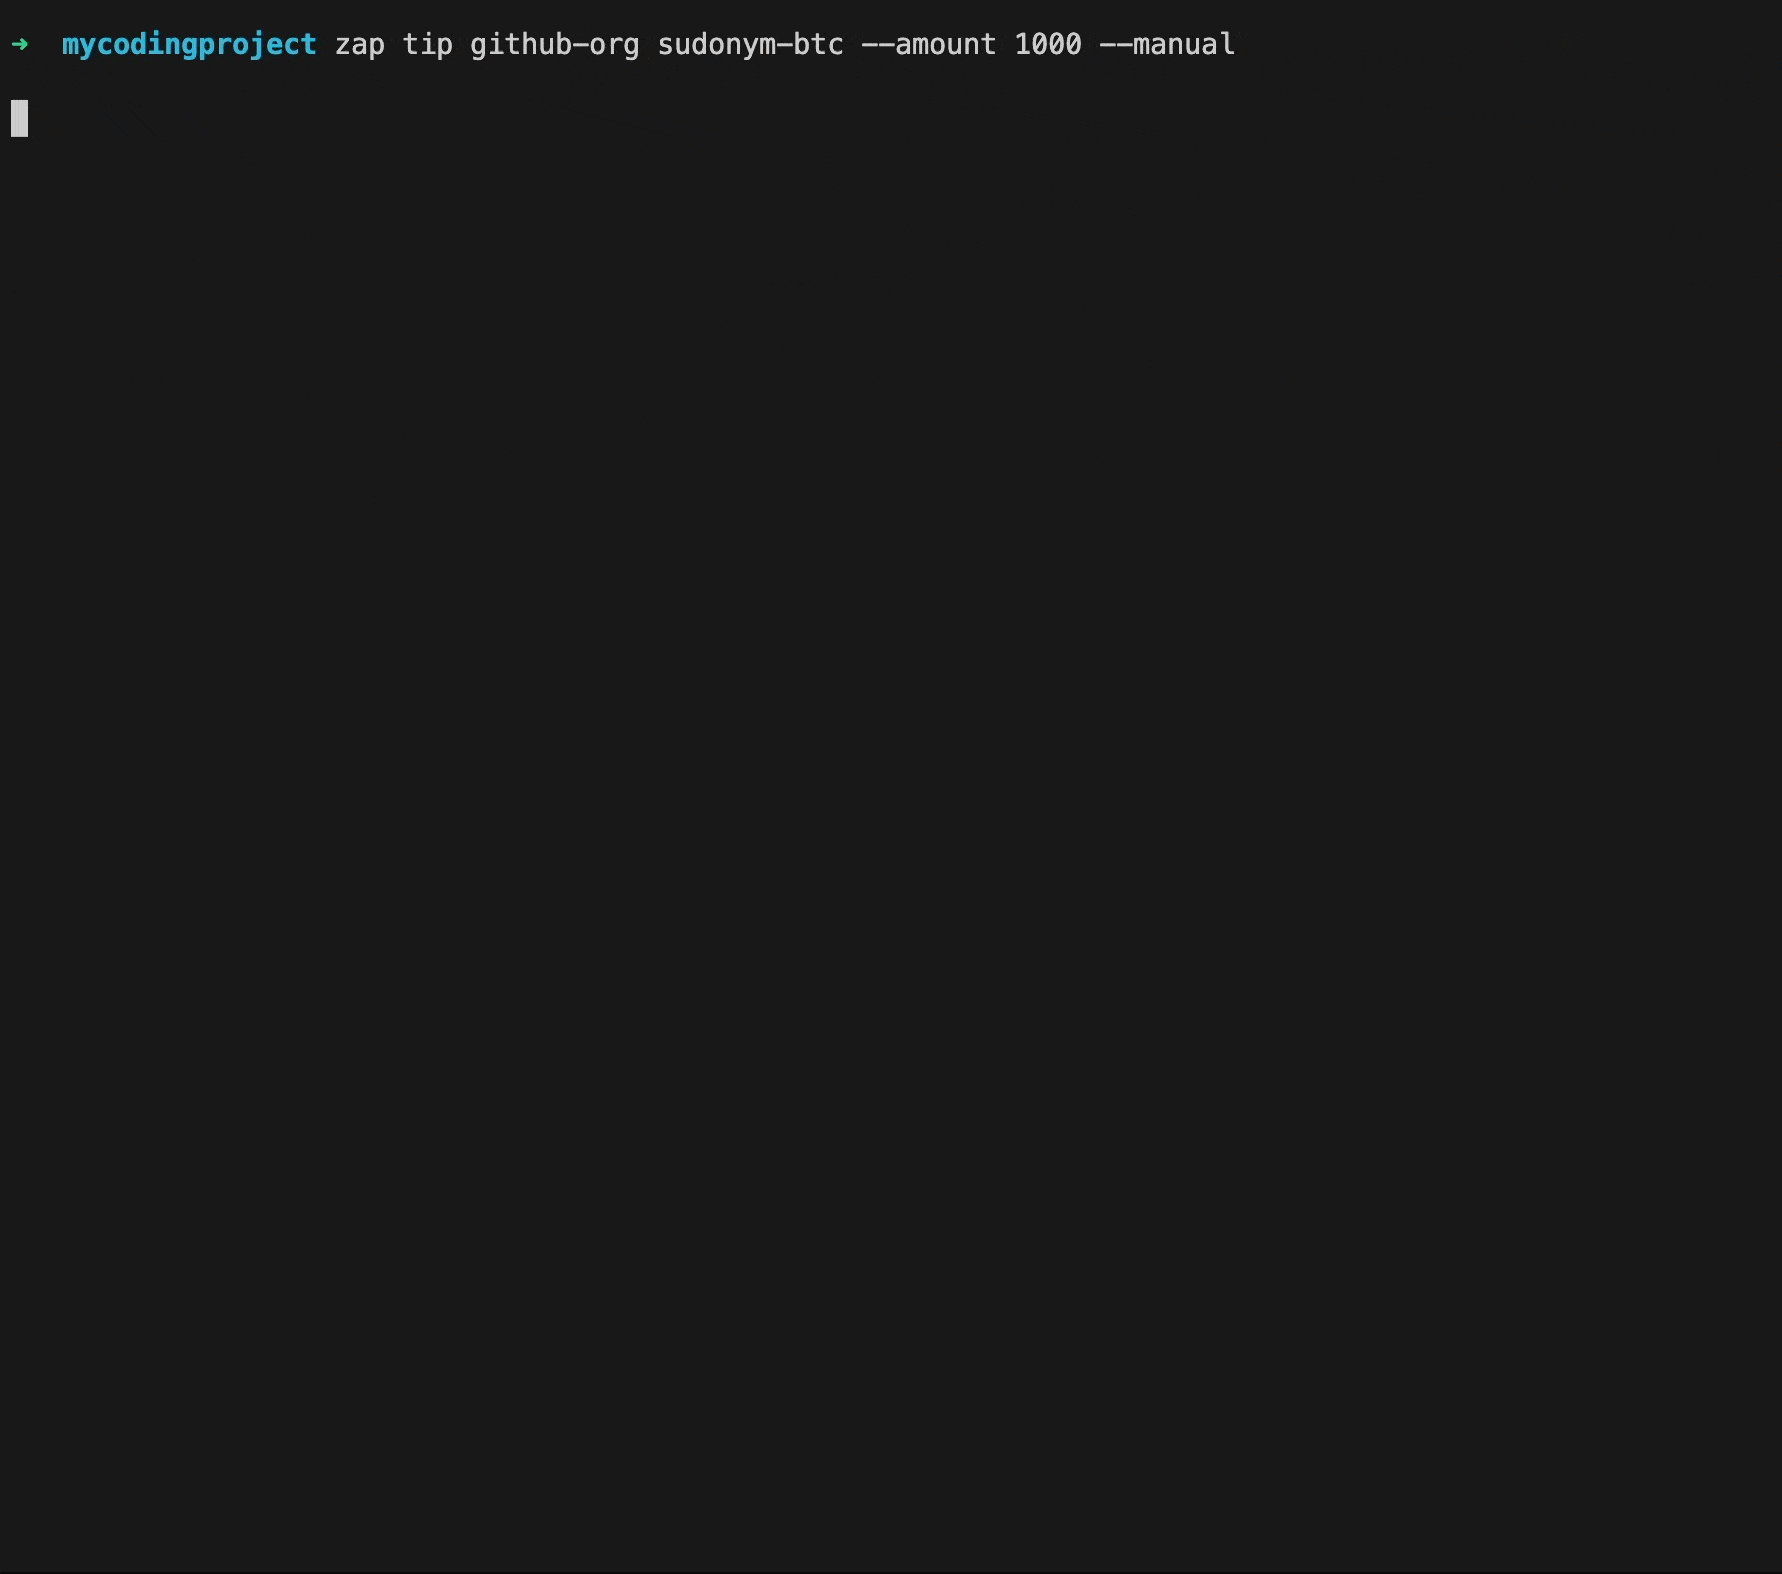Click the 'tip' subcommand text
The image size is (1782, 1574).
point(427,45)
